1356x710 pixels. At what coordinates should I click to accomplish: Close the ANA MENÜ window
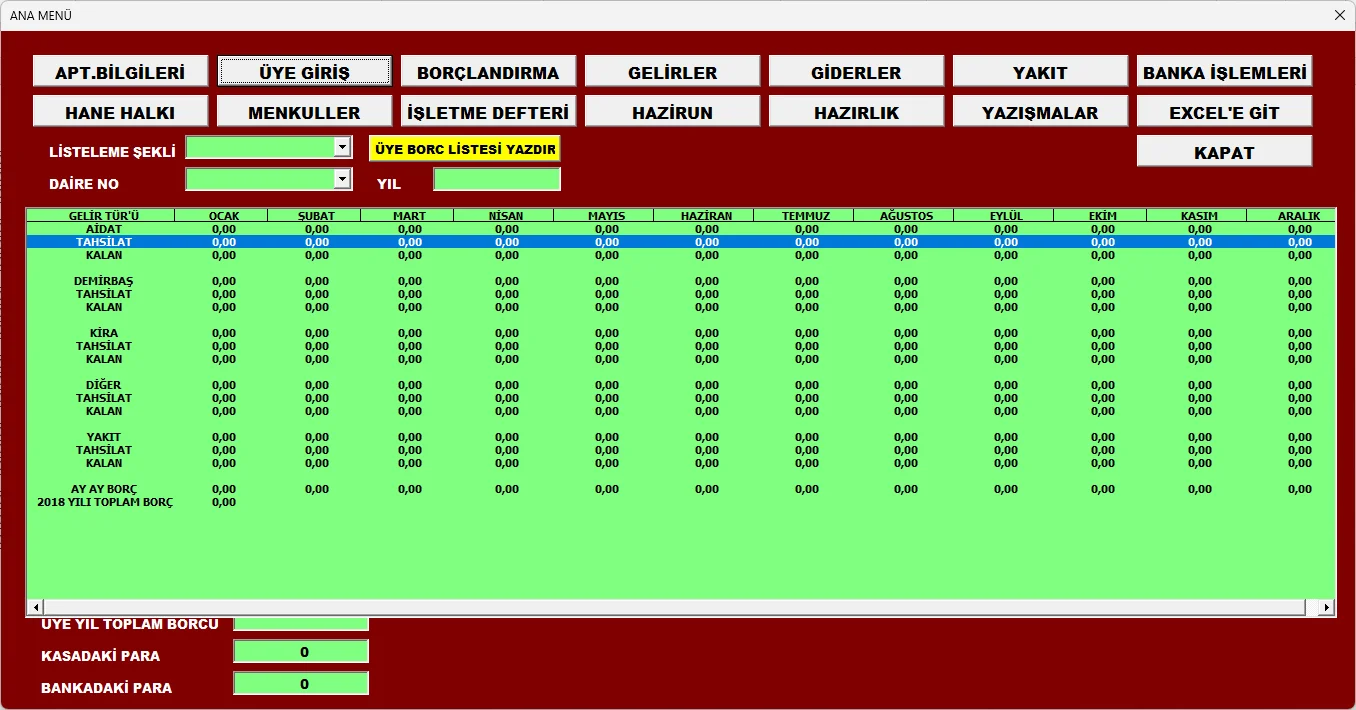1339,15
